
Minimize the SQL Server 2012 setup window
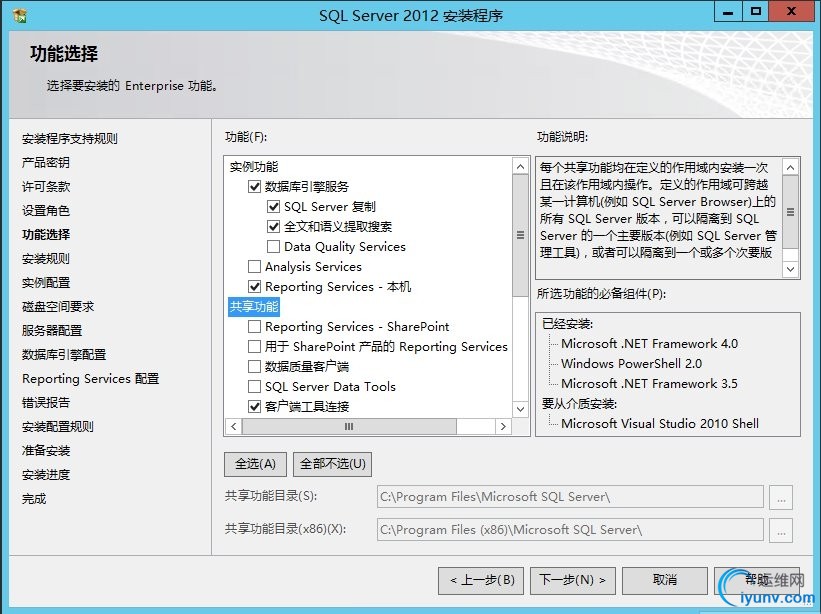click(728, 12)
